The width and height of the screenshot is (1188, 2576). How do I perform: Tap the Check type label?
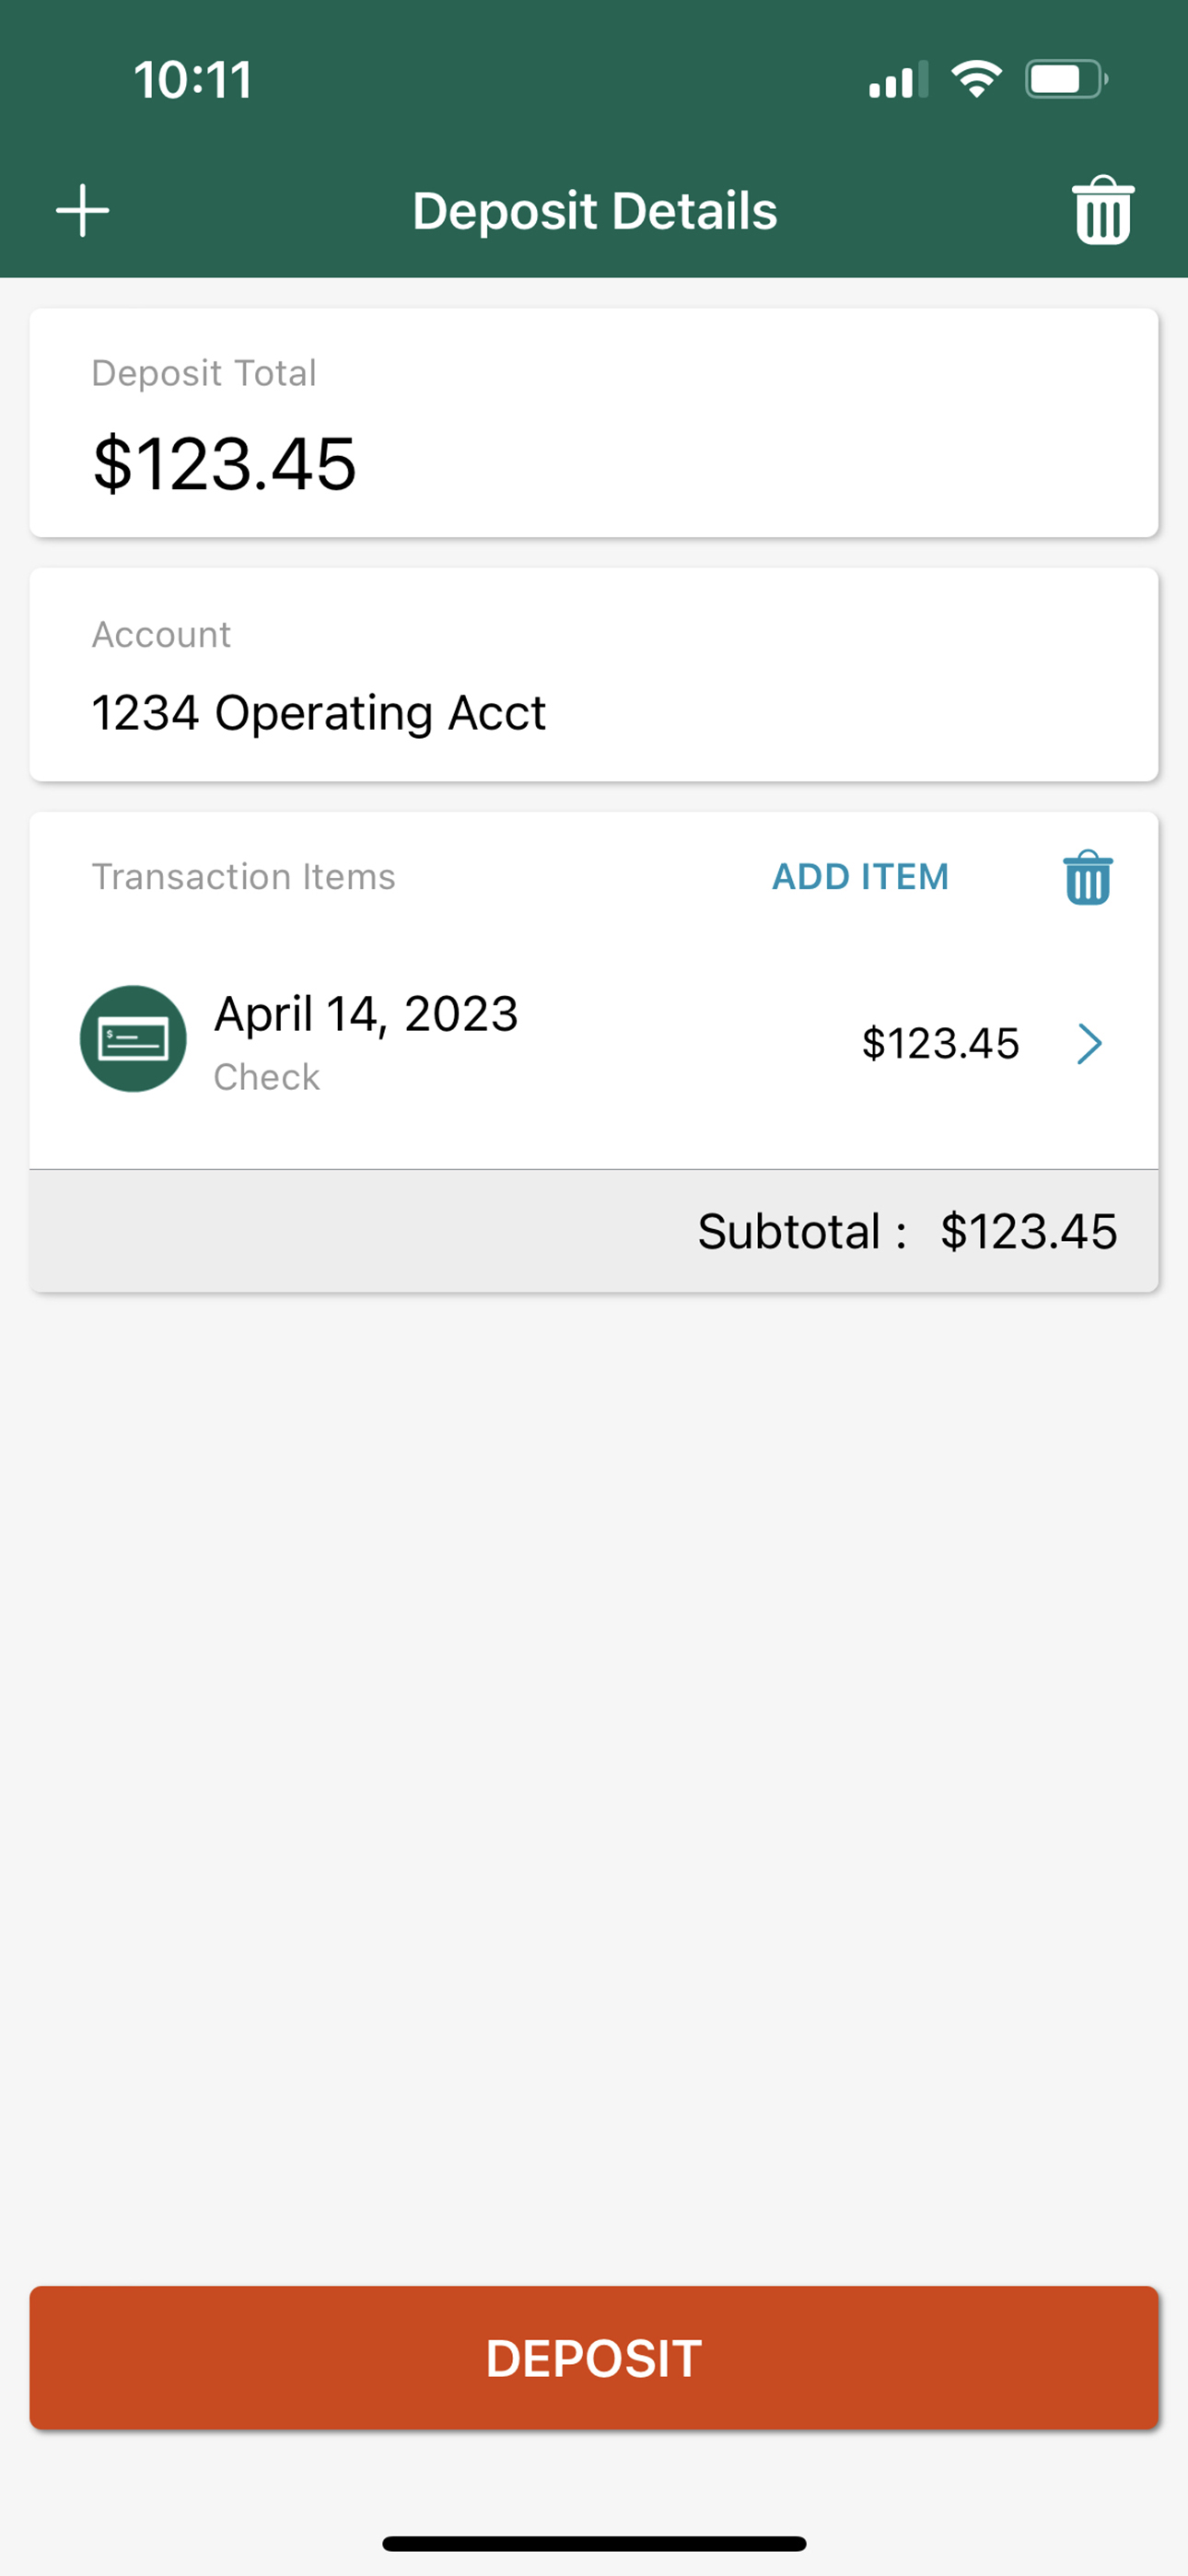267,1077
